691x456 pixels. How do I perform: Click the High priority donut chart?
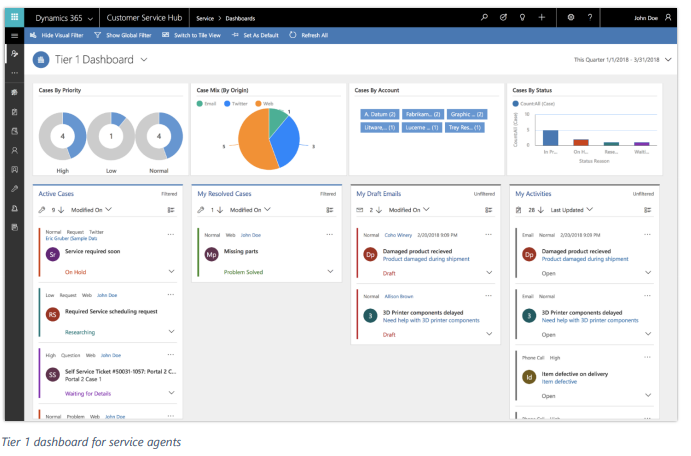point(63,136)
